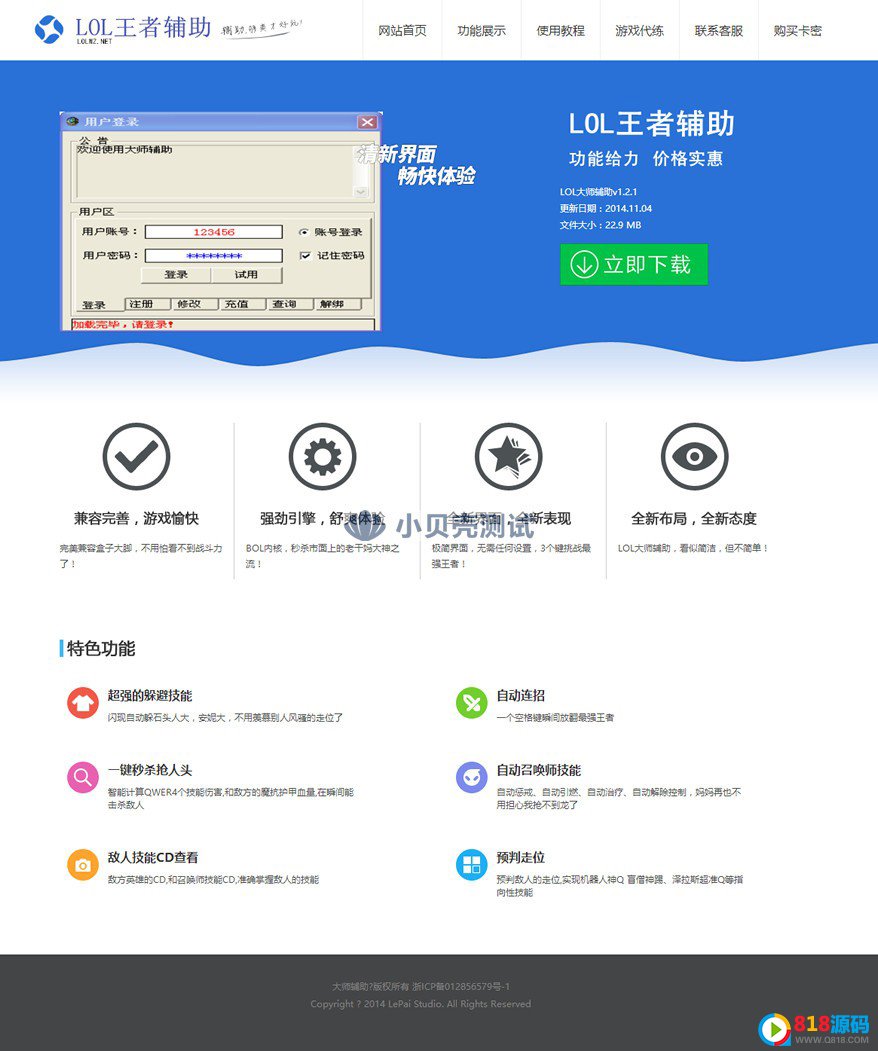Focus the 用户密码 password field
The height and width of the screenshot is (1051, 878).
214,255
